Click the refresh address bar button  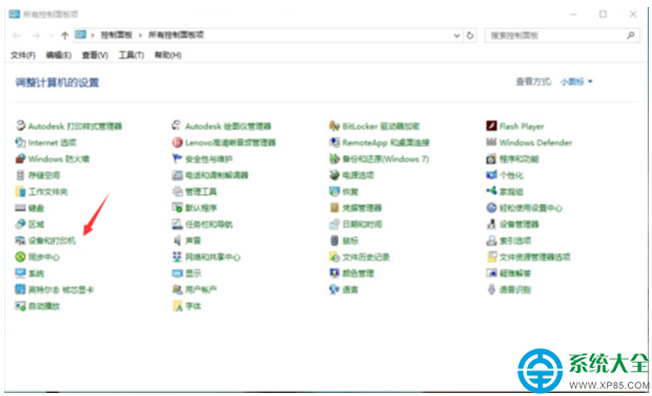[470, 35]
